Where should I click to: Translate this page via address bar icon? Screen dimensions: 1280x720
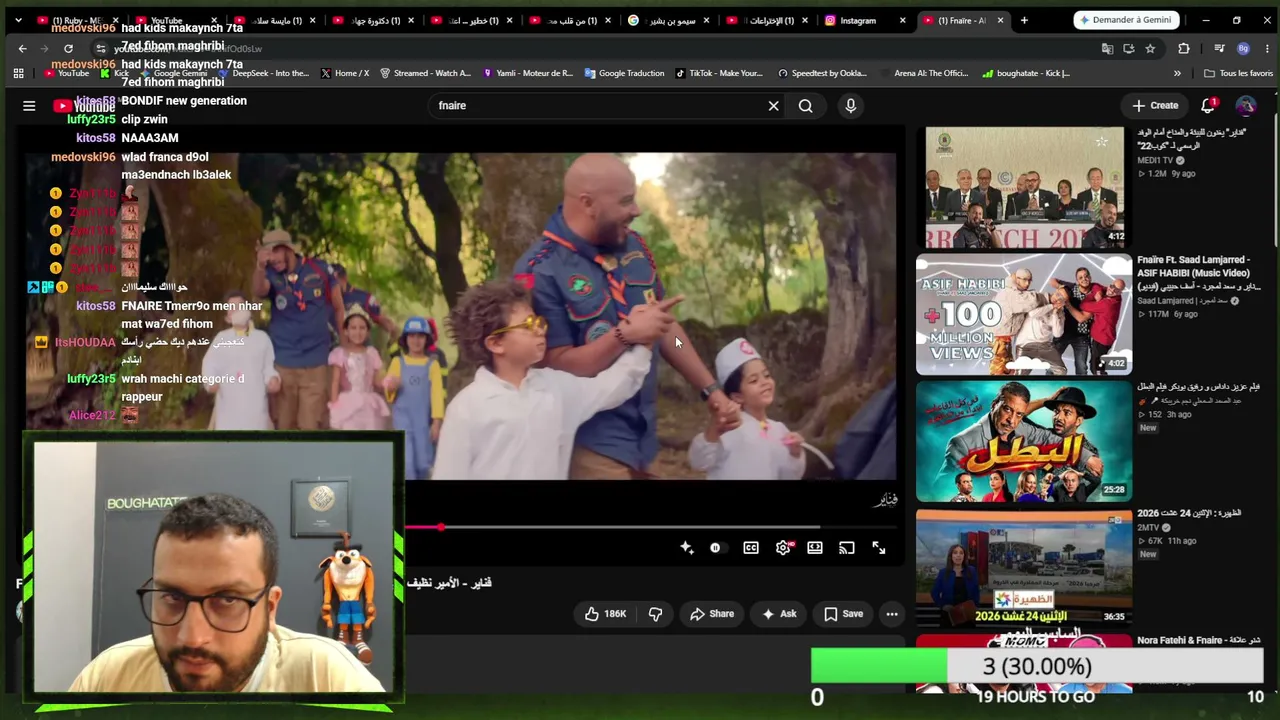point(1107,48)
